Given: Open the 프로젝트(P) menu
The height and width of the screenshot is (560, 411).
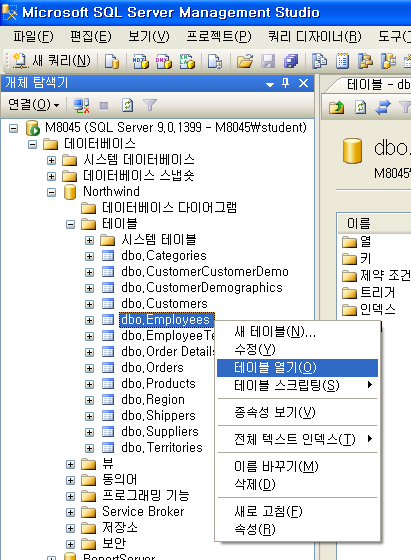Looking at the screenshot, I should (219, 36).
